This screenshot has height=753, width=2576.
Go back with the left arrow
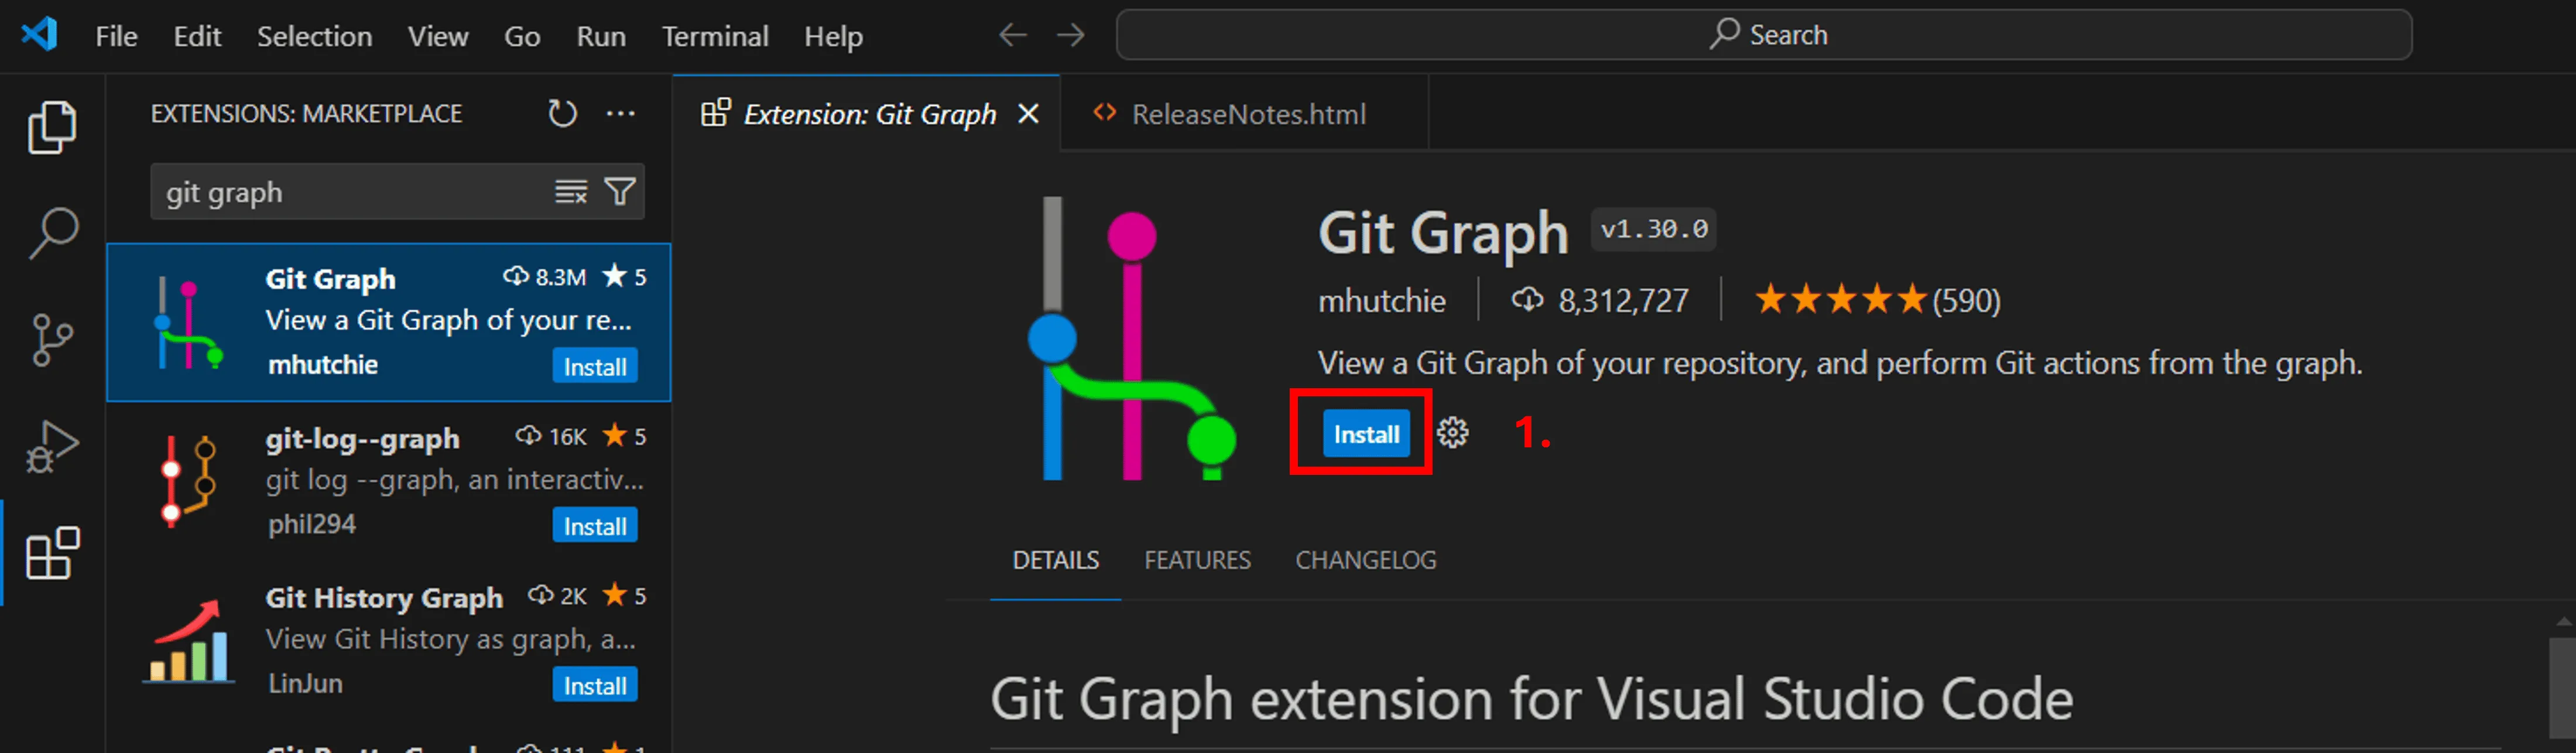(x=1013, y=35)
